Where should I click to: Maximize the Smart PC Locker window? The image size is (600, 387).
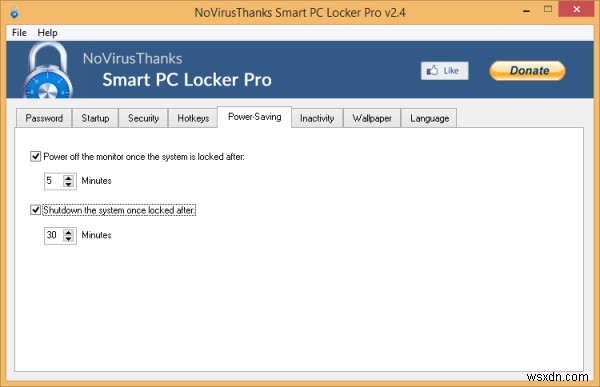point(548,10)
